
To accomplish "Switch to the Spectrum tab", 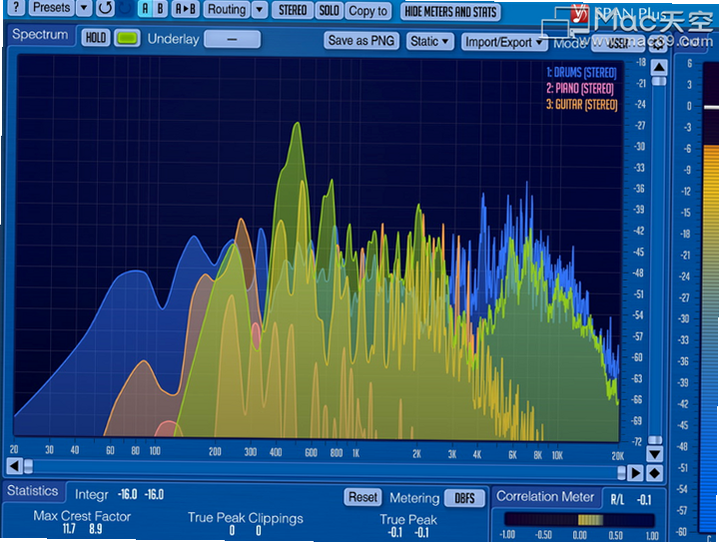I will [40, 34].
